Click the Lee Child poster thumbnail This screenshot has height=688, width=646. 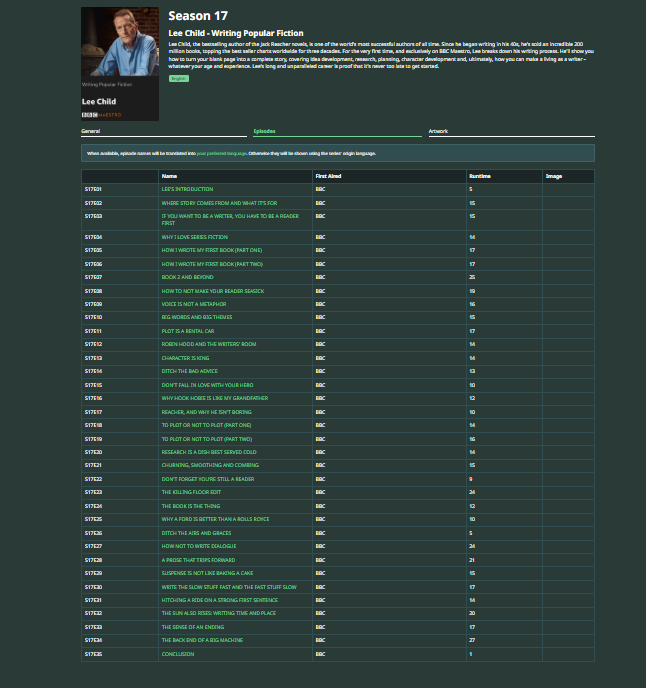click(x=120, y=64)
